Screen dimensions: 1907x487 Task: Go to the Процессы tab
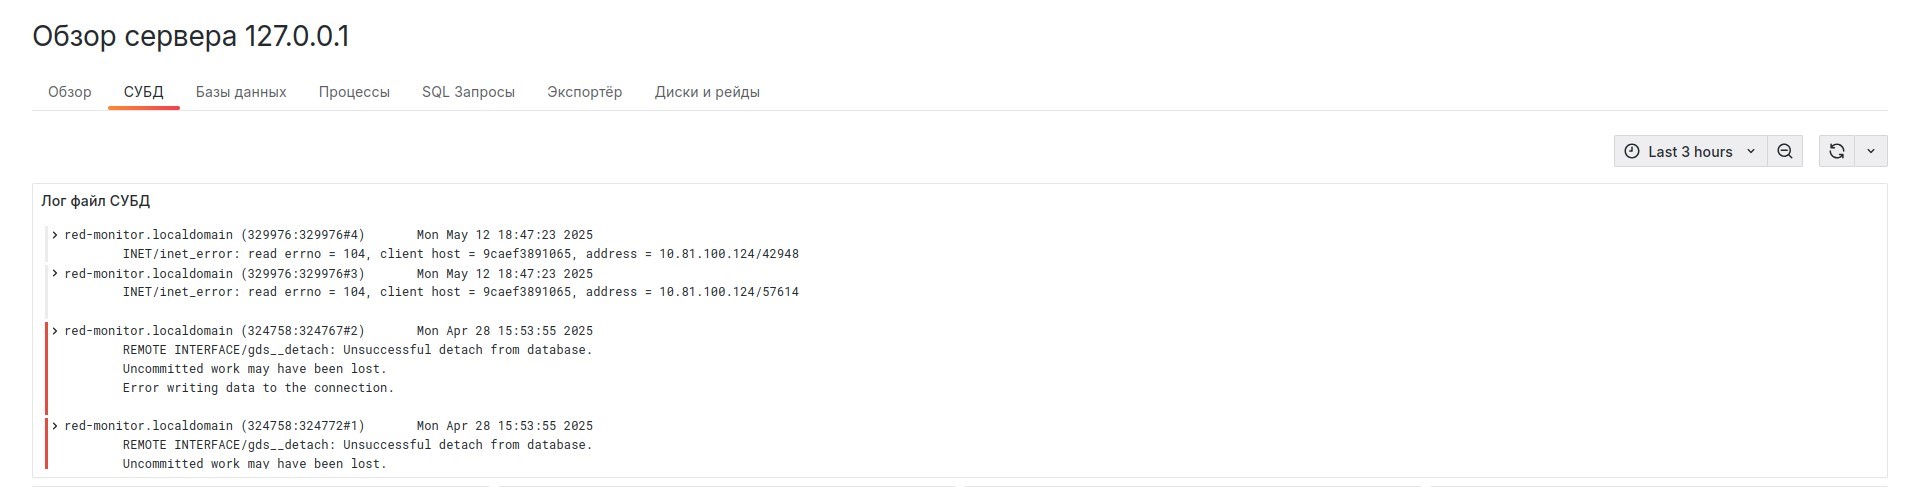tap(354, 92)
